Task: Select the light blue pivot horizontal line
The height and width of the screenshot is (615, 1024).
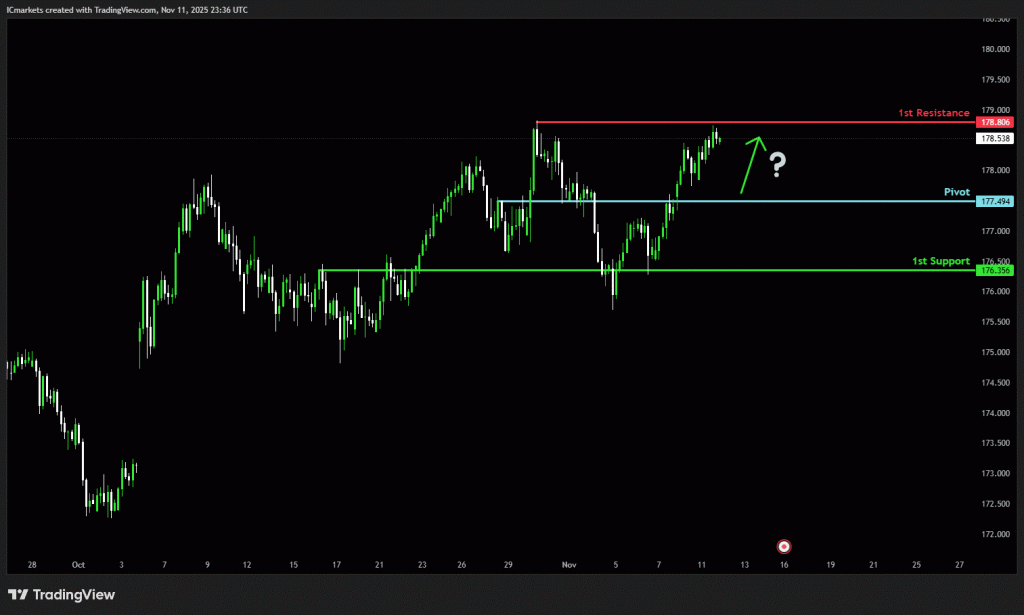Action: coord(800,201)
